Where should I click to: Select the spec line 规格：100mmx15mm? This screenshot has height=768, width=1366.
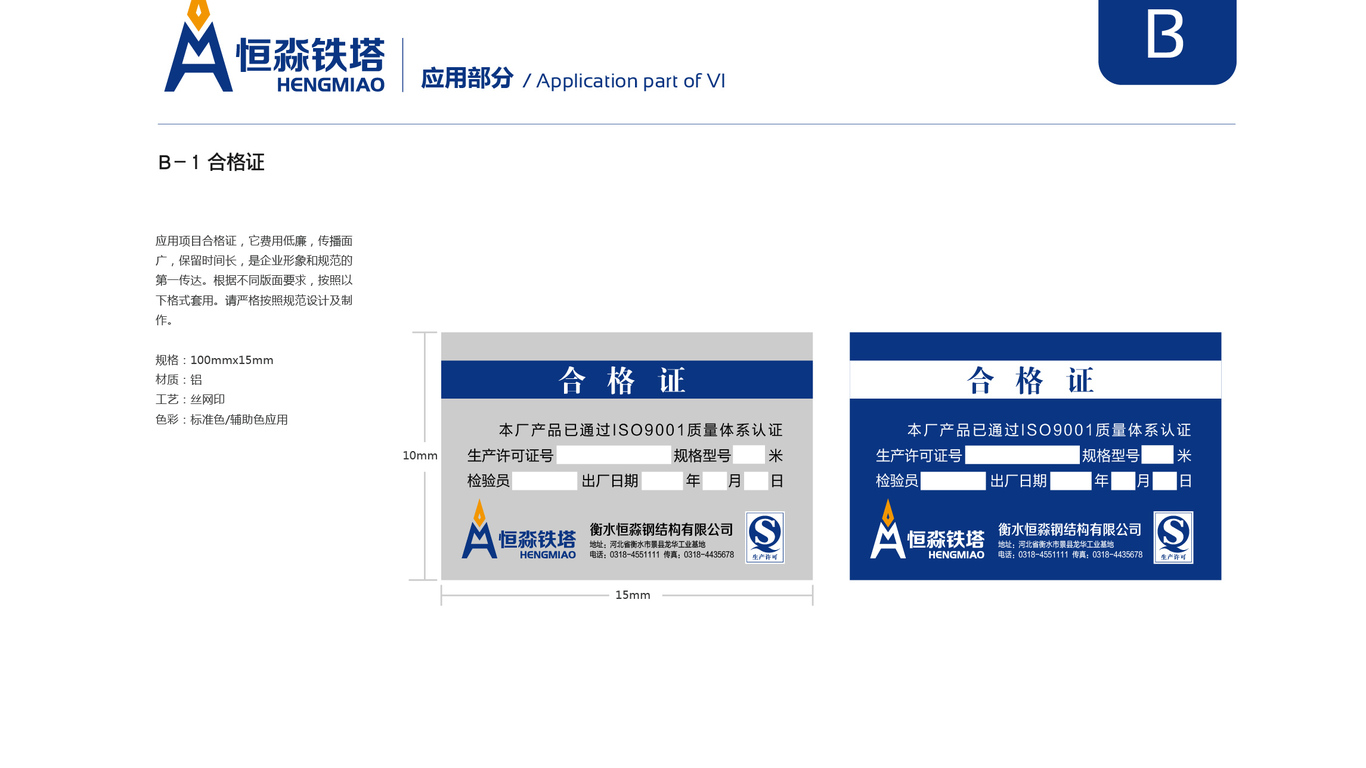pos(214,360)
